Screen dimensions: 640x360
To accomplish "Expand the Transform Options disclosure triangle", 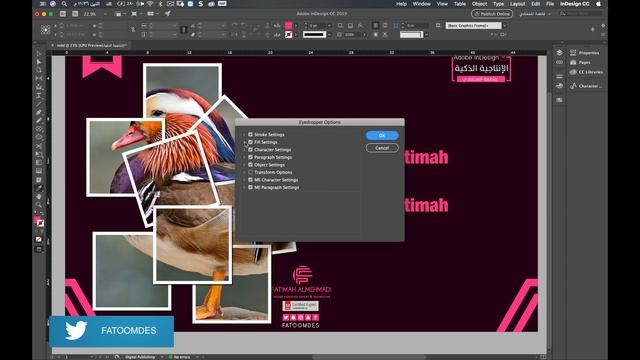I will pyautogui.click(x=244, y=172).
